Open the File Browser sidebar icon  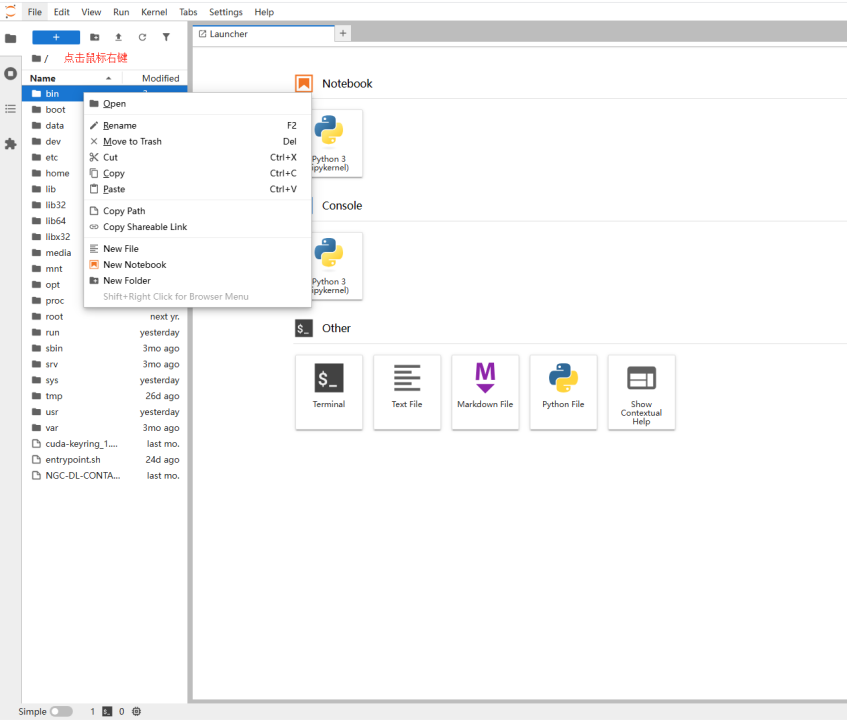(10, 38)
